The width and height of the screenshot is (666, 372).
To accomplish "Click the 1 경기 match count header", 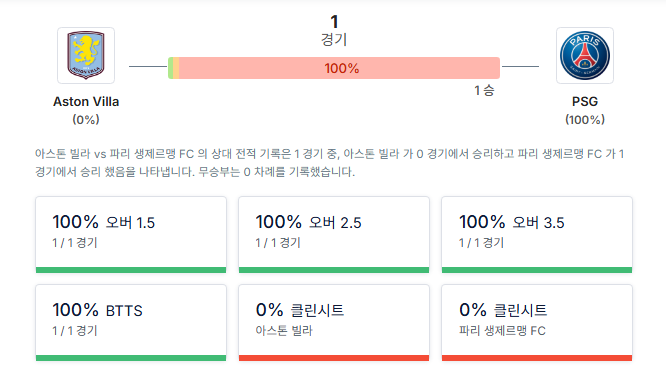I will pyautogui.click(x=334, y=31).
